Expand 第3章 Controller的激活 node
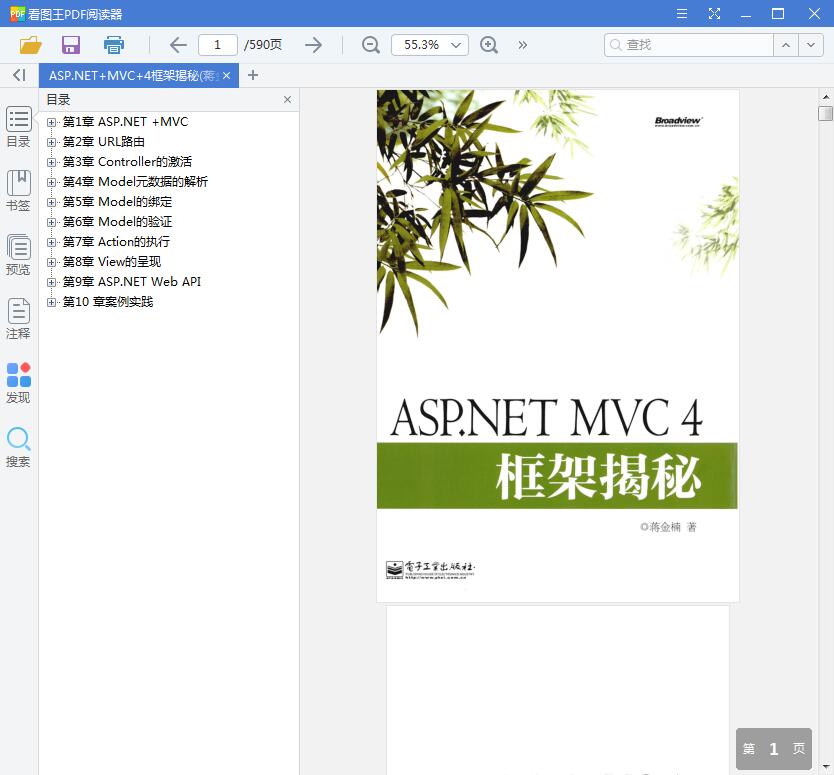The image size is (834, 775). coord(51,162)
